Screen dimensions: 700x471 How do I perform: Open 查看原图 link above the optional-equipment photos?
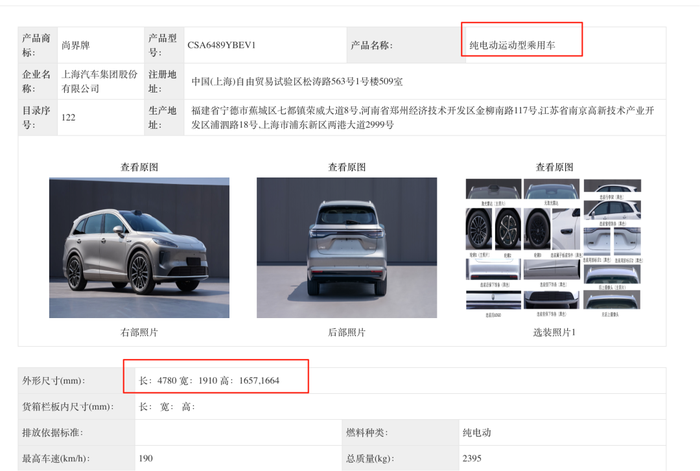tap(554, 167)
